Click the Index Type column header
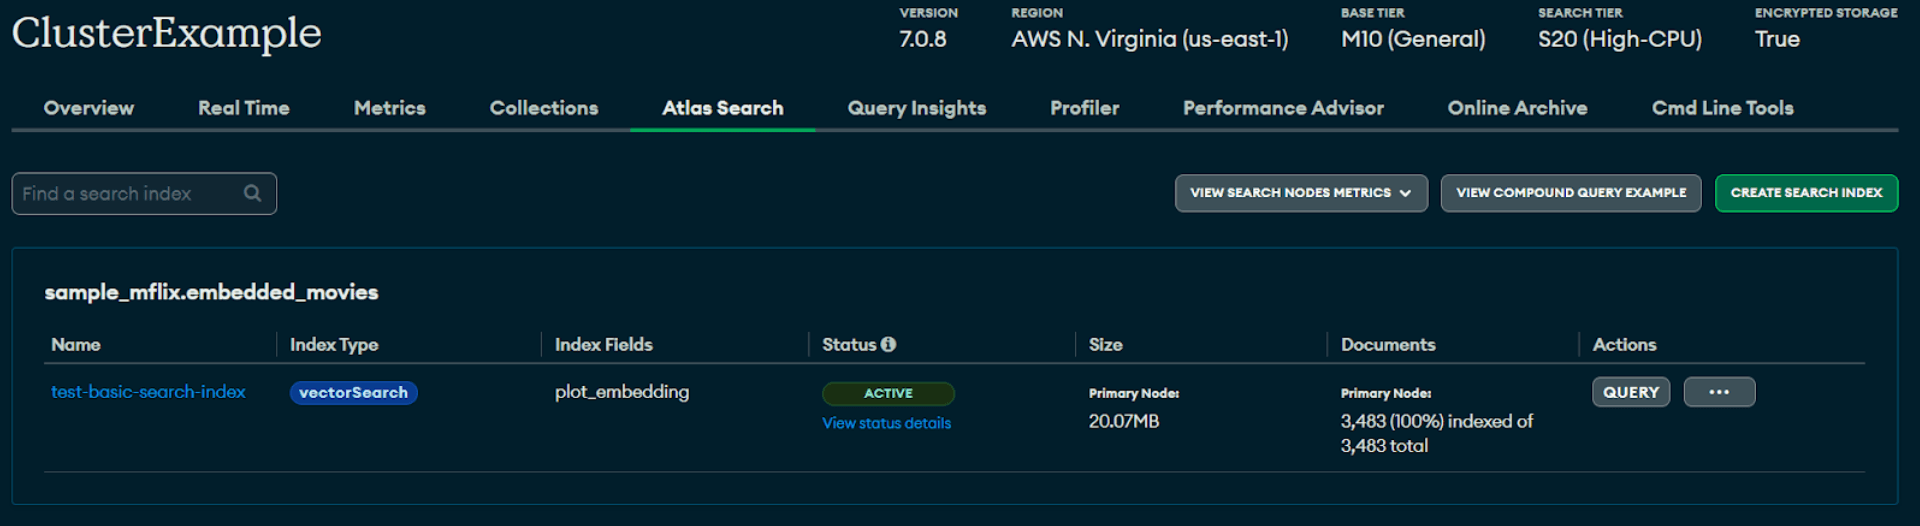This screenshot has height=526, width=1920. pyautogui.click(x=334, y=344)
